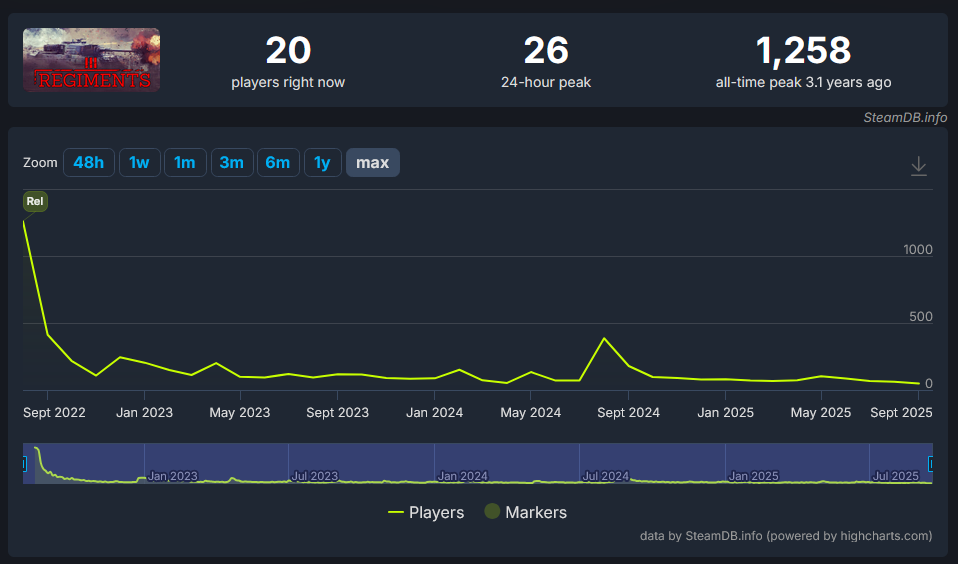Click the Jan 2025 main axis label

point(725,412)
